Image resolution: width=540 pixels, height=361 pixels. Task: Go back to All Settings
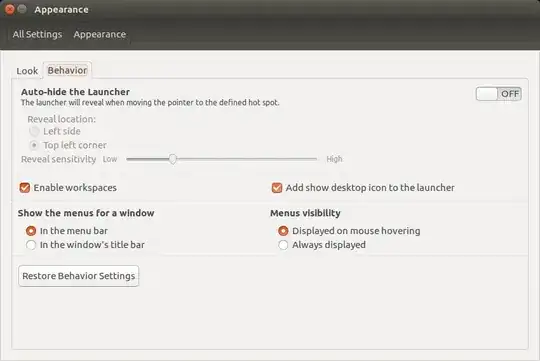coord(37,34)
